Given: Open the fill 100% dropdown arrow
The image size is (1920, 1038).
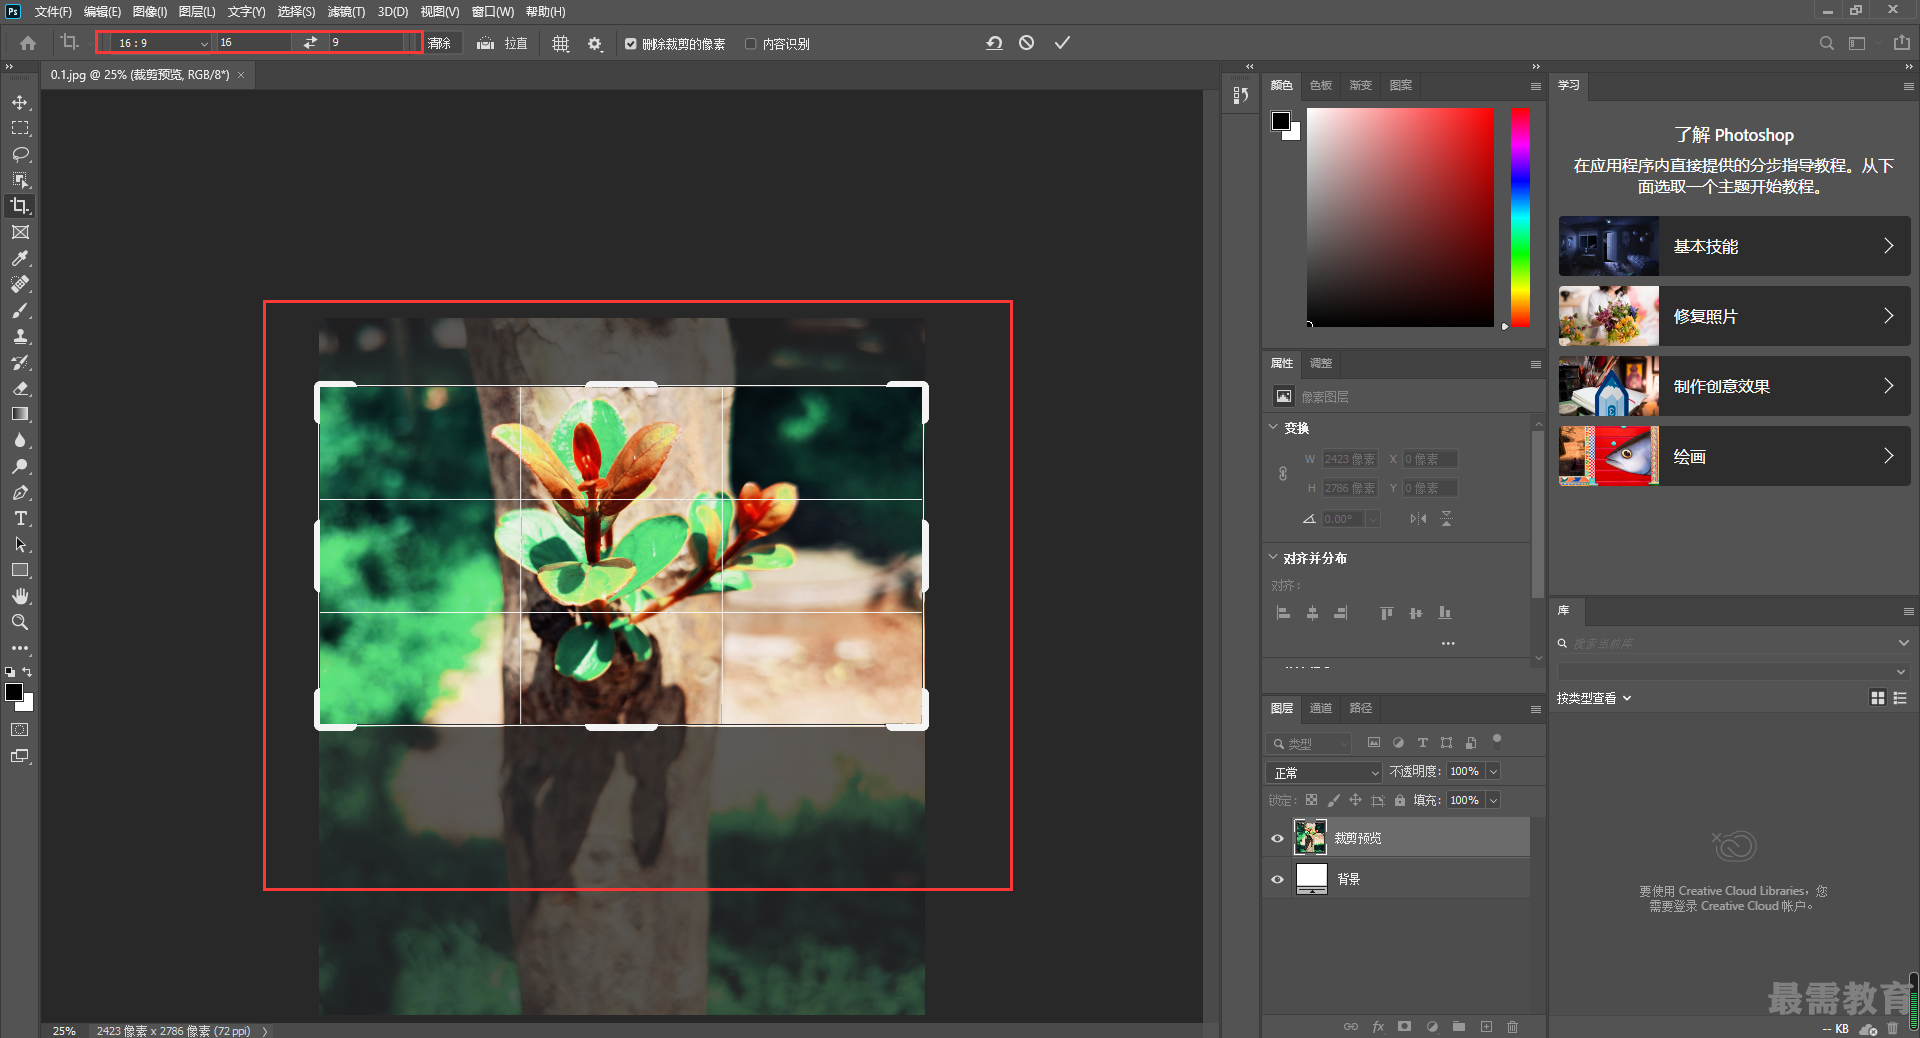Looking at the screenshot, I should (1493, 800).
